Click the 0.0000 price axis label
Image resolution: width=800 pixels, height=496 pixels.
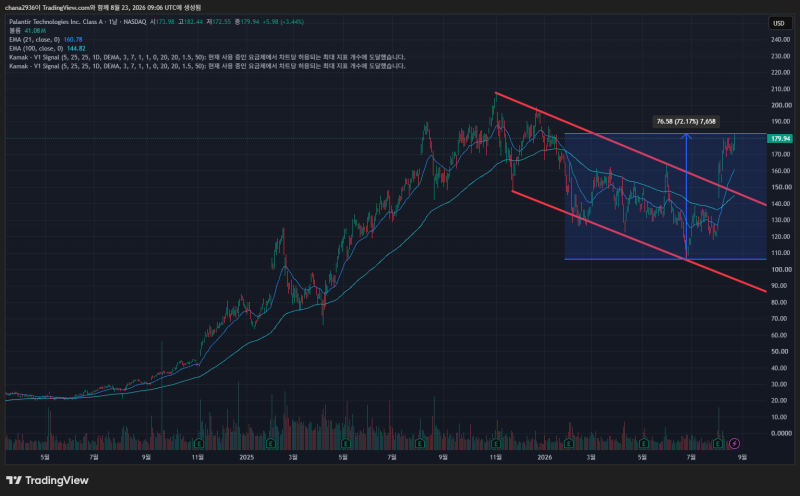pos(781,433)
